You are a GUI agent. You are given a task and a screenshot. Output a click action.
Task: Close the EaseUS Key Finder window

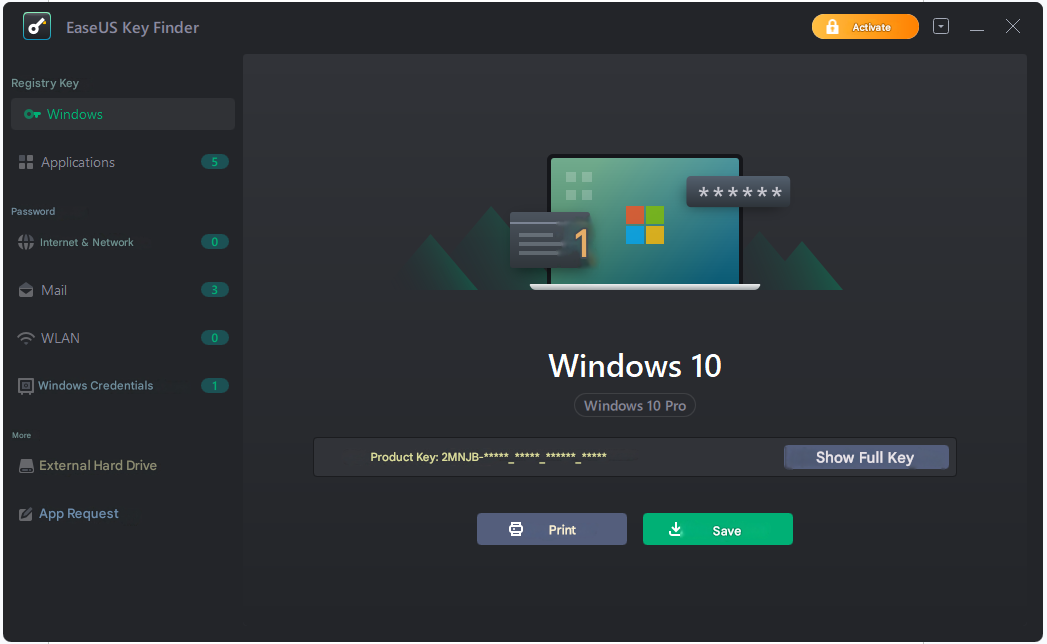coord(1013,26)
